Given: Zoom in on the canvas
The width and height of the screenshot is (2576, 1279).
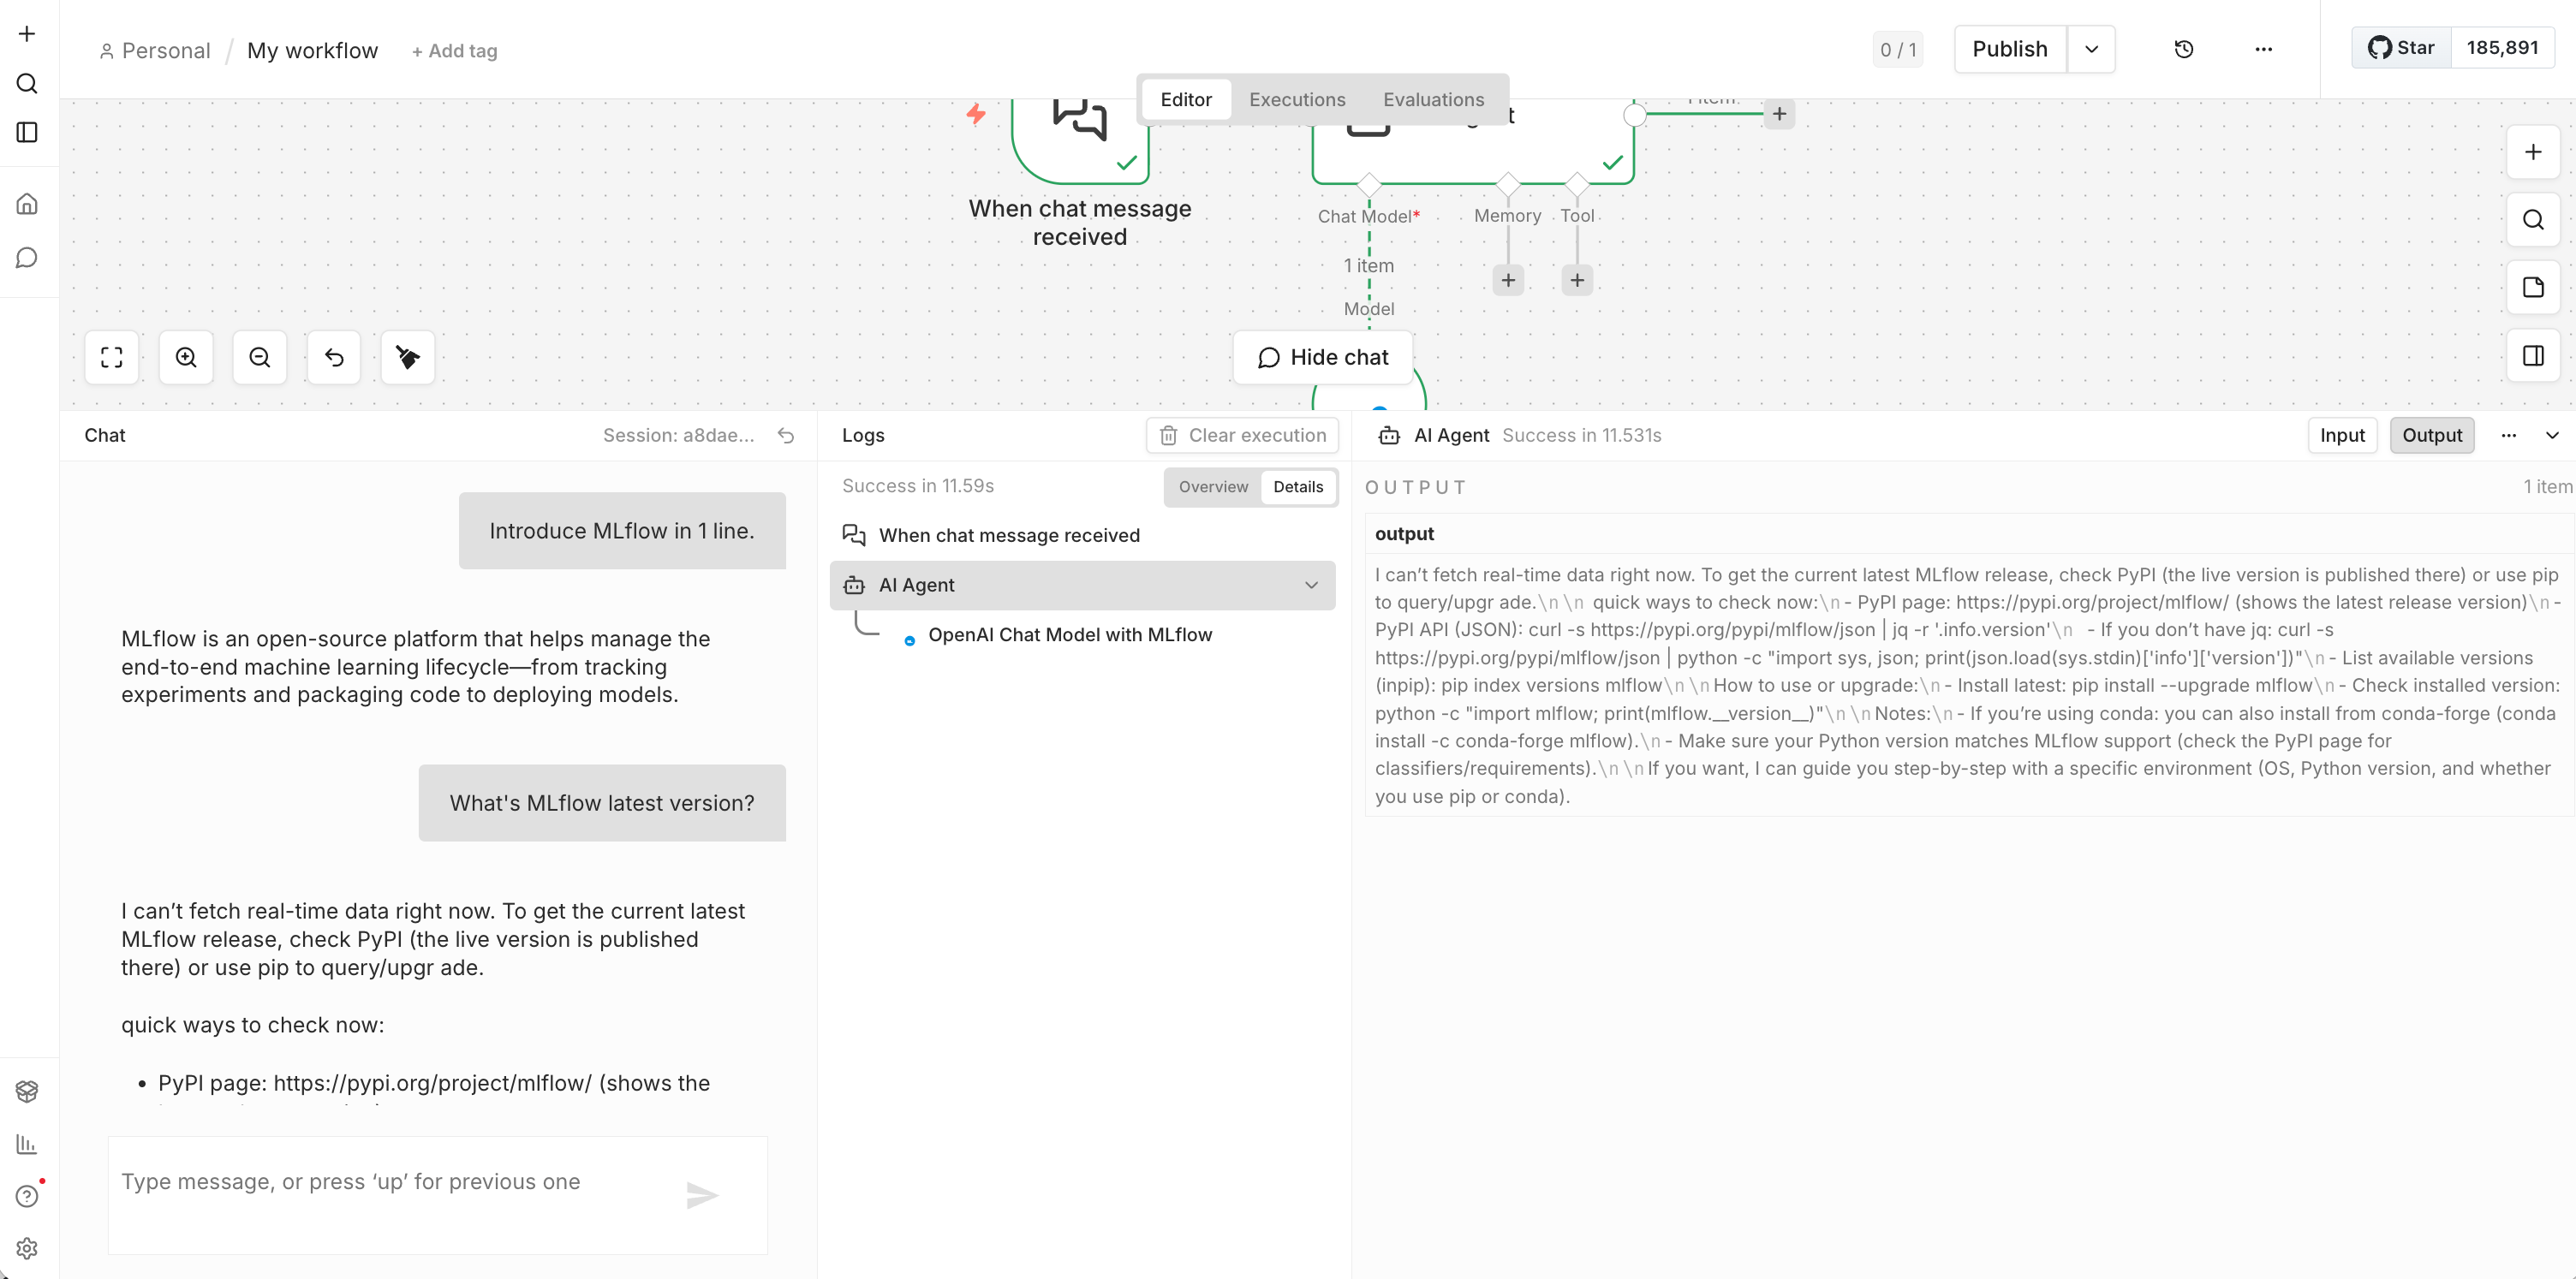Looking at the screenshot, I should point(186,357).
